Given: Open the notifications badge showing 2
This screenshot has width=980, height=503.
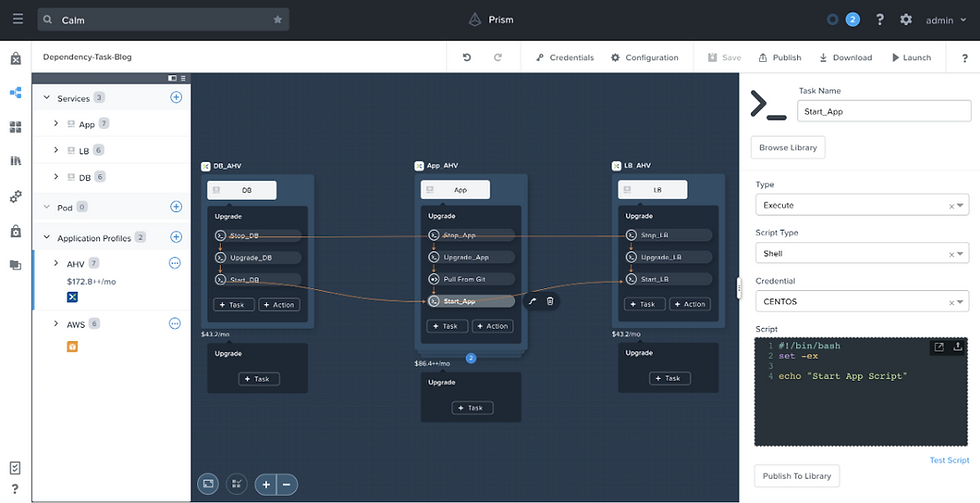Looking at the screenshot, I should (x=852, y=20).
